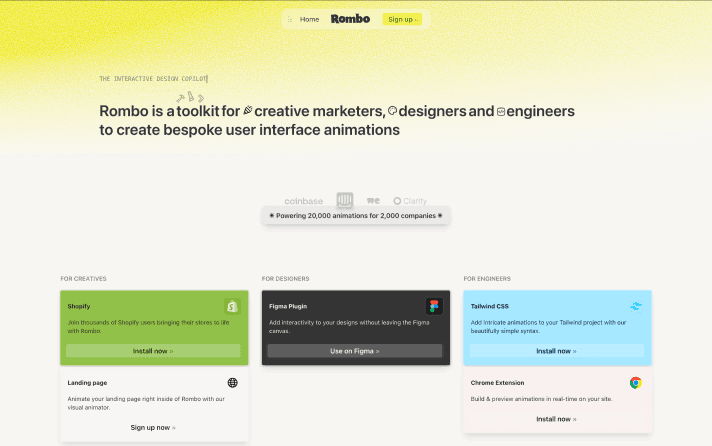Screen dimensions: 712x446
Task: Click the drag-dots icon beside Home
Action: point(290,20)
